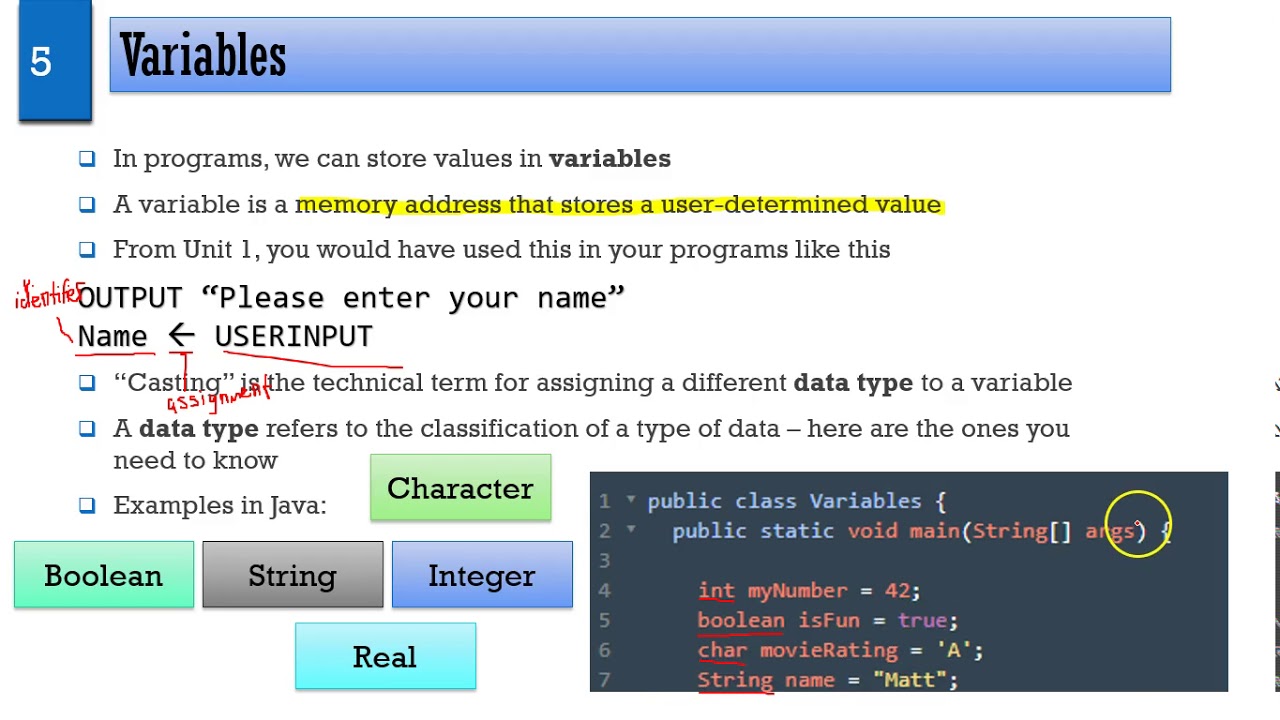Click the left assignment arrow after Name
The height and width of the screenshot is (720, 1280).
[181, 336]
